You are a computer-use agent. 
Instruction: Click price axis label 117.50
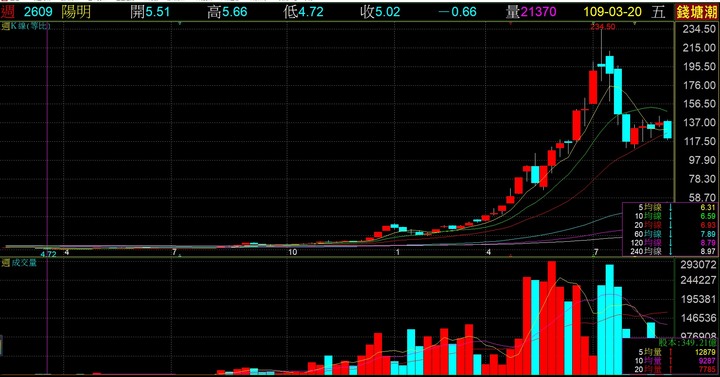coord(699,141)
